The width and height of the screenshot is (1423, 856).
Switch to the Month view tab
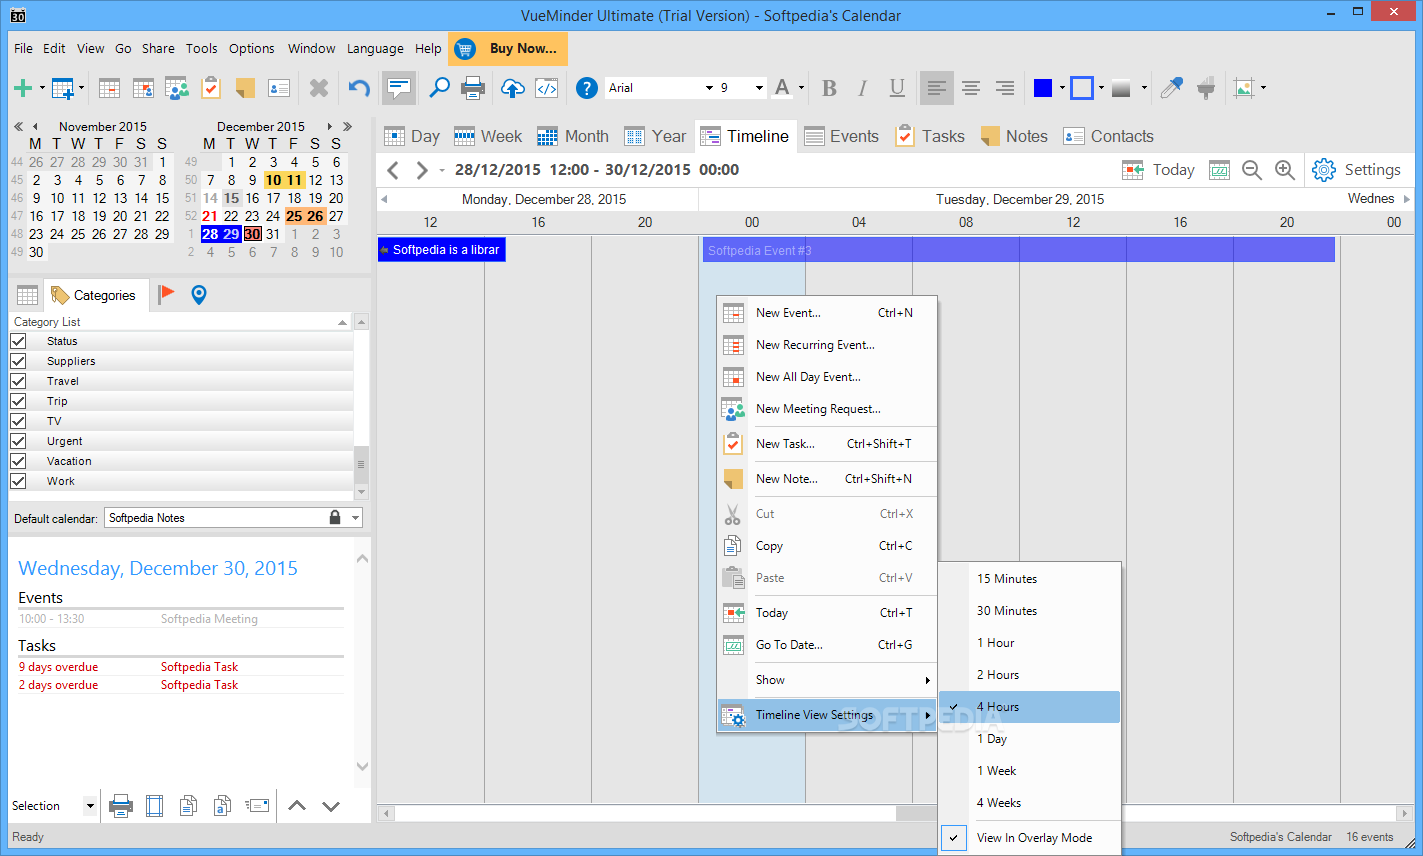pos(573,136)
